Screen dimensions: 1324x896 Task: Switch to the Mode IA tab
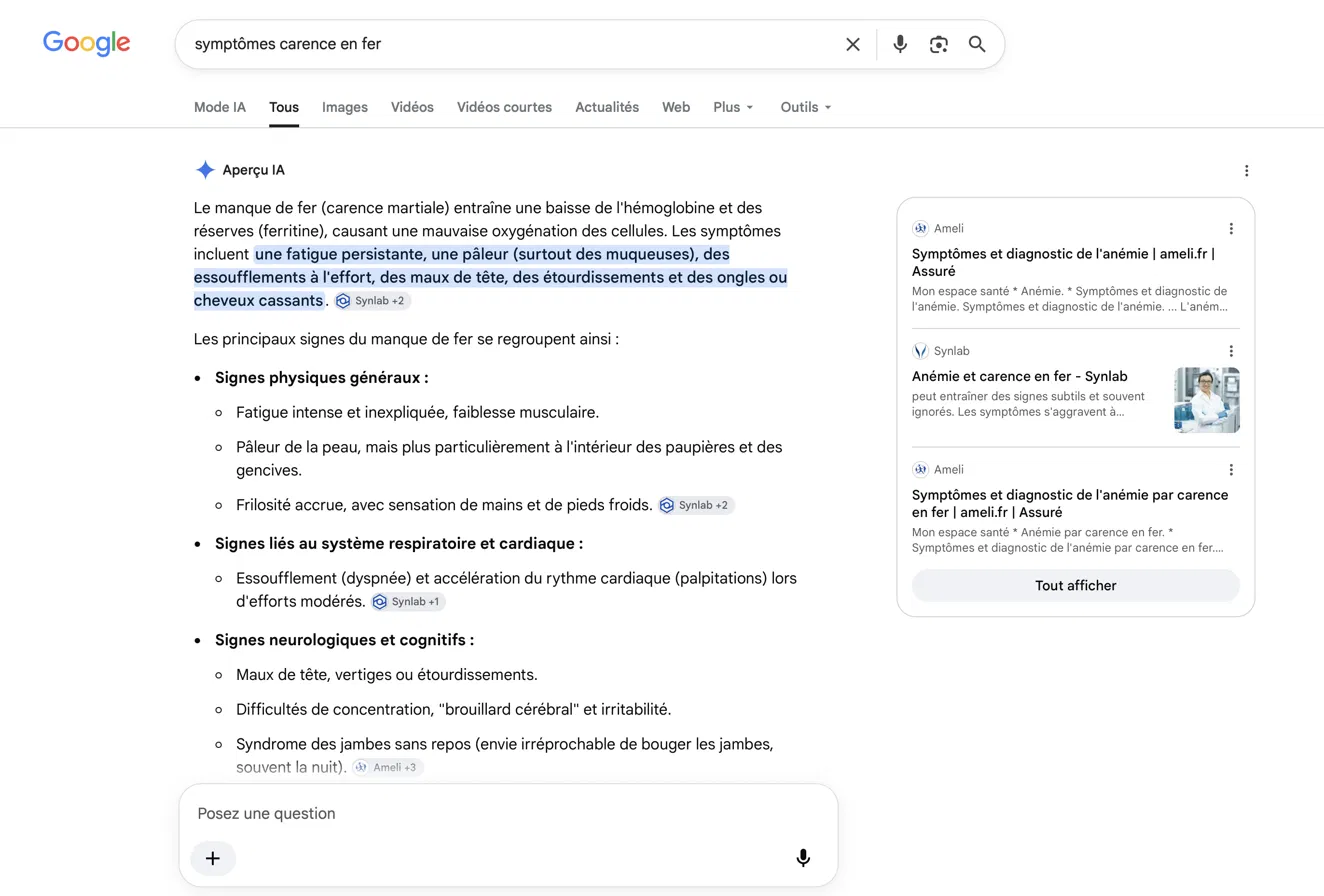(220, 107)
